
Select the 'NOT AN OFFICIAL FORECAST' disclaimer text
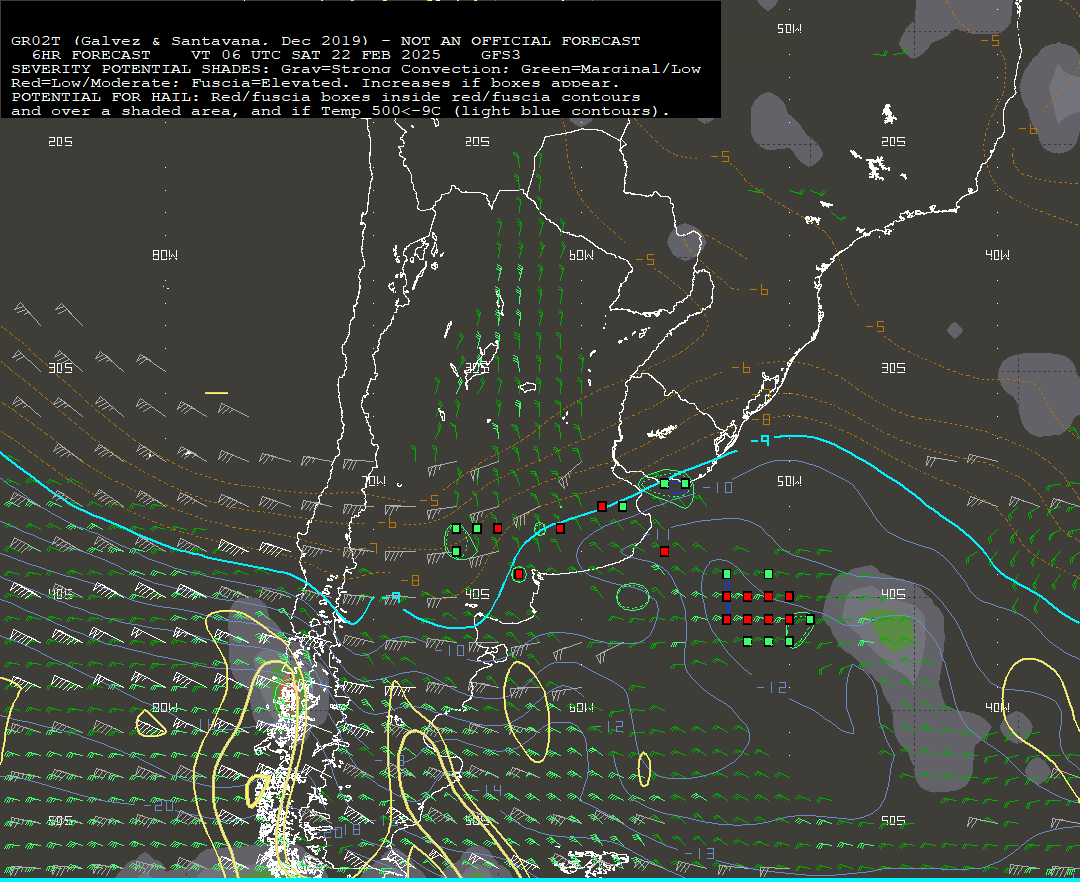click(x=520, y=41)
